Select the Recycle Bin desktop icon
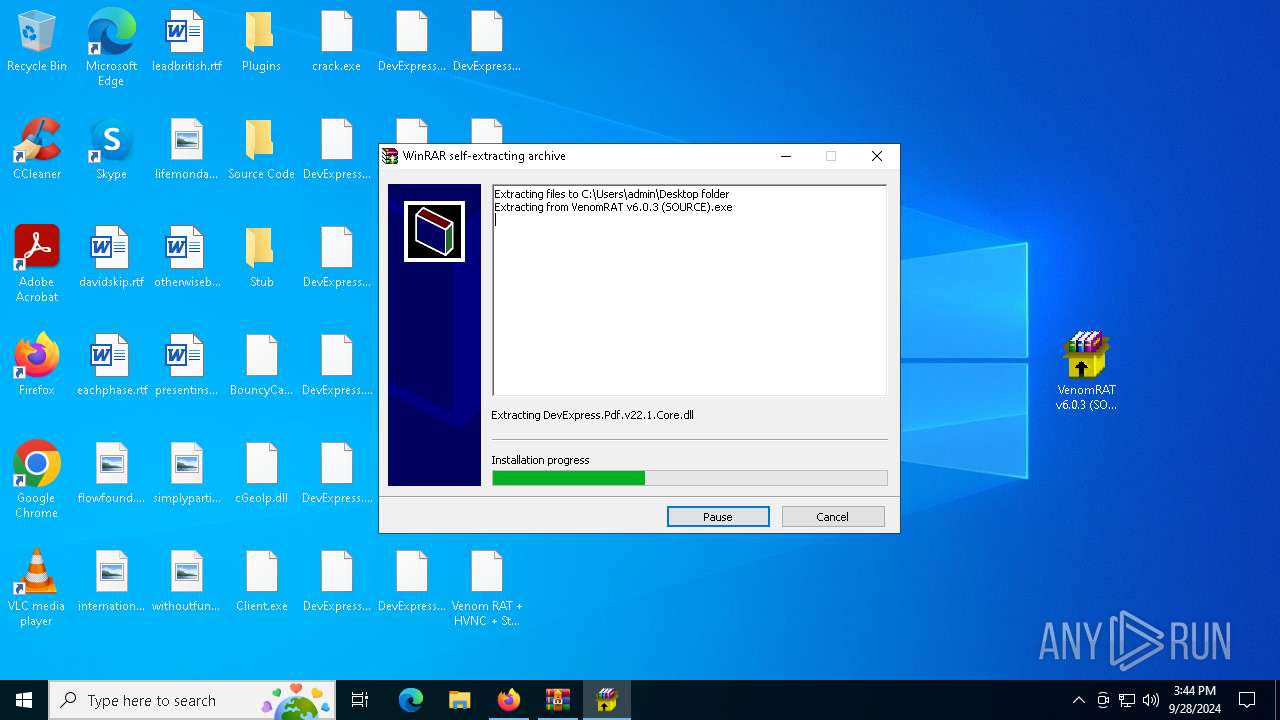This screenshot has height=720, width=1280. tap(37, 43)
